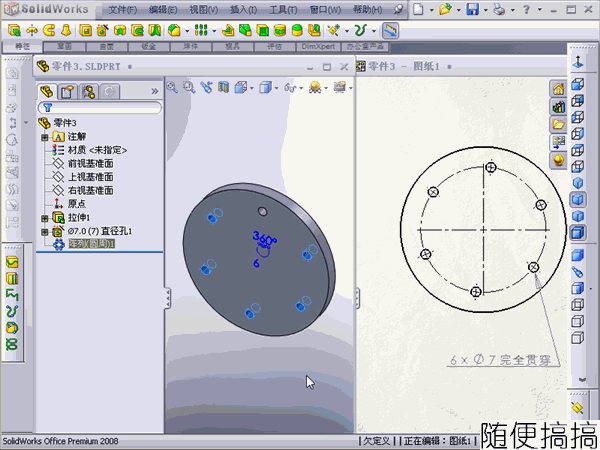Expand the Ø7.0 (7) 直径孔1 node
600x450 pixels.
45,232
